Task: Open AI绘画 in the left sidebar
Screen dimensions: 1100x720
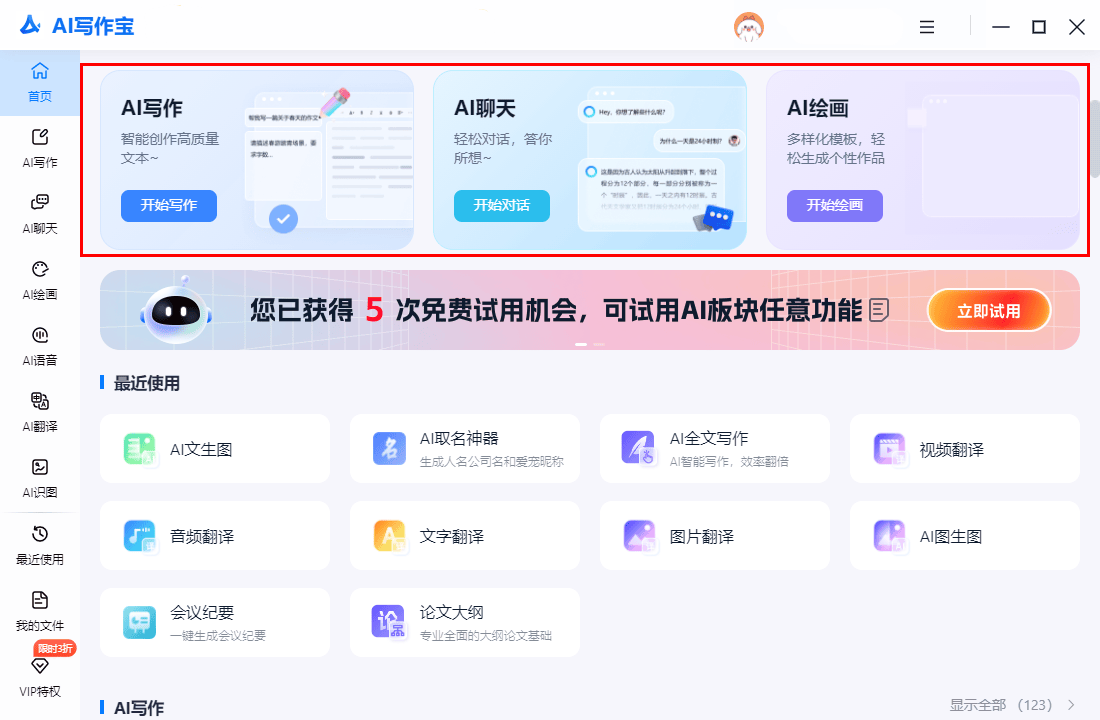Action: pyautogui.click(x=40, y=279)
